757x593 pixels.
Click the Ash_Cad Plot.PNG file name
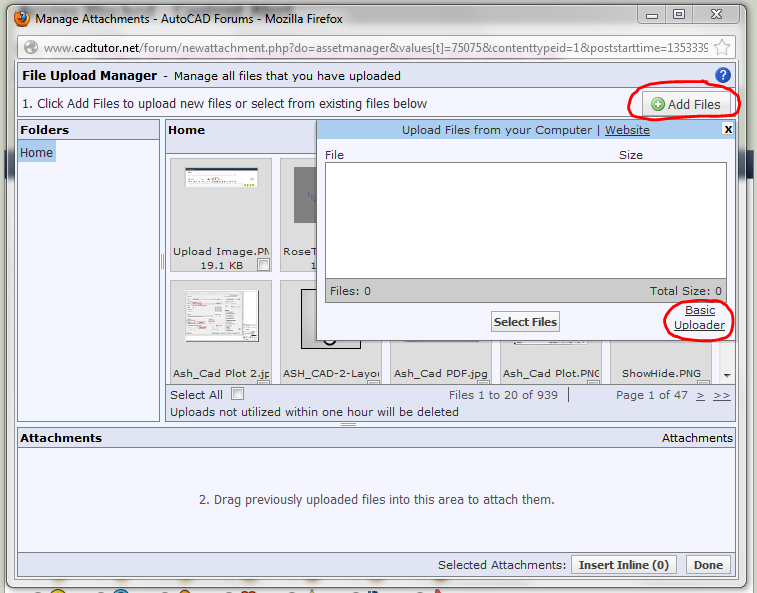551,373
